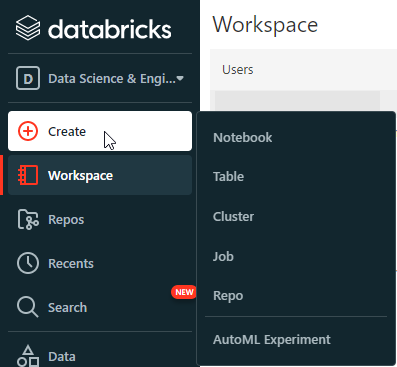The height and width of the screenshot is (367, 397).
Task: Click the Create button label
Action: coord(67,131)
